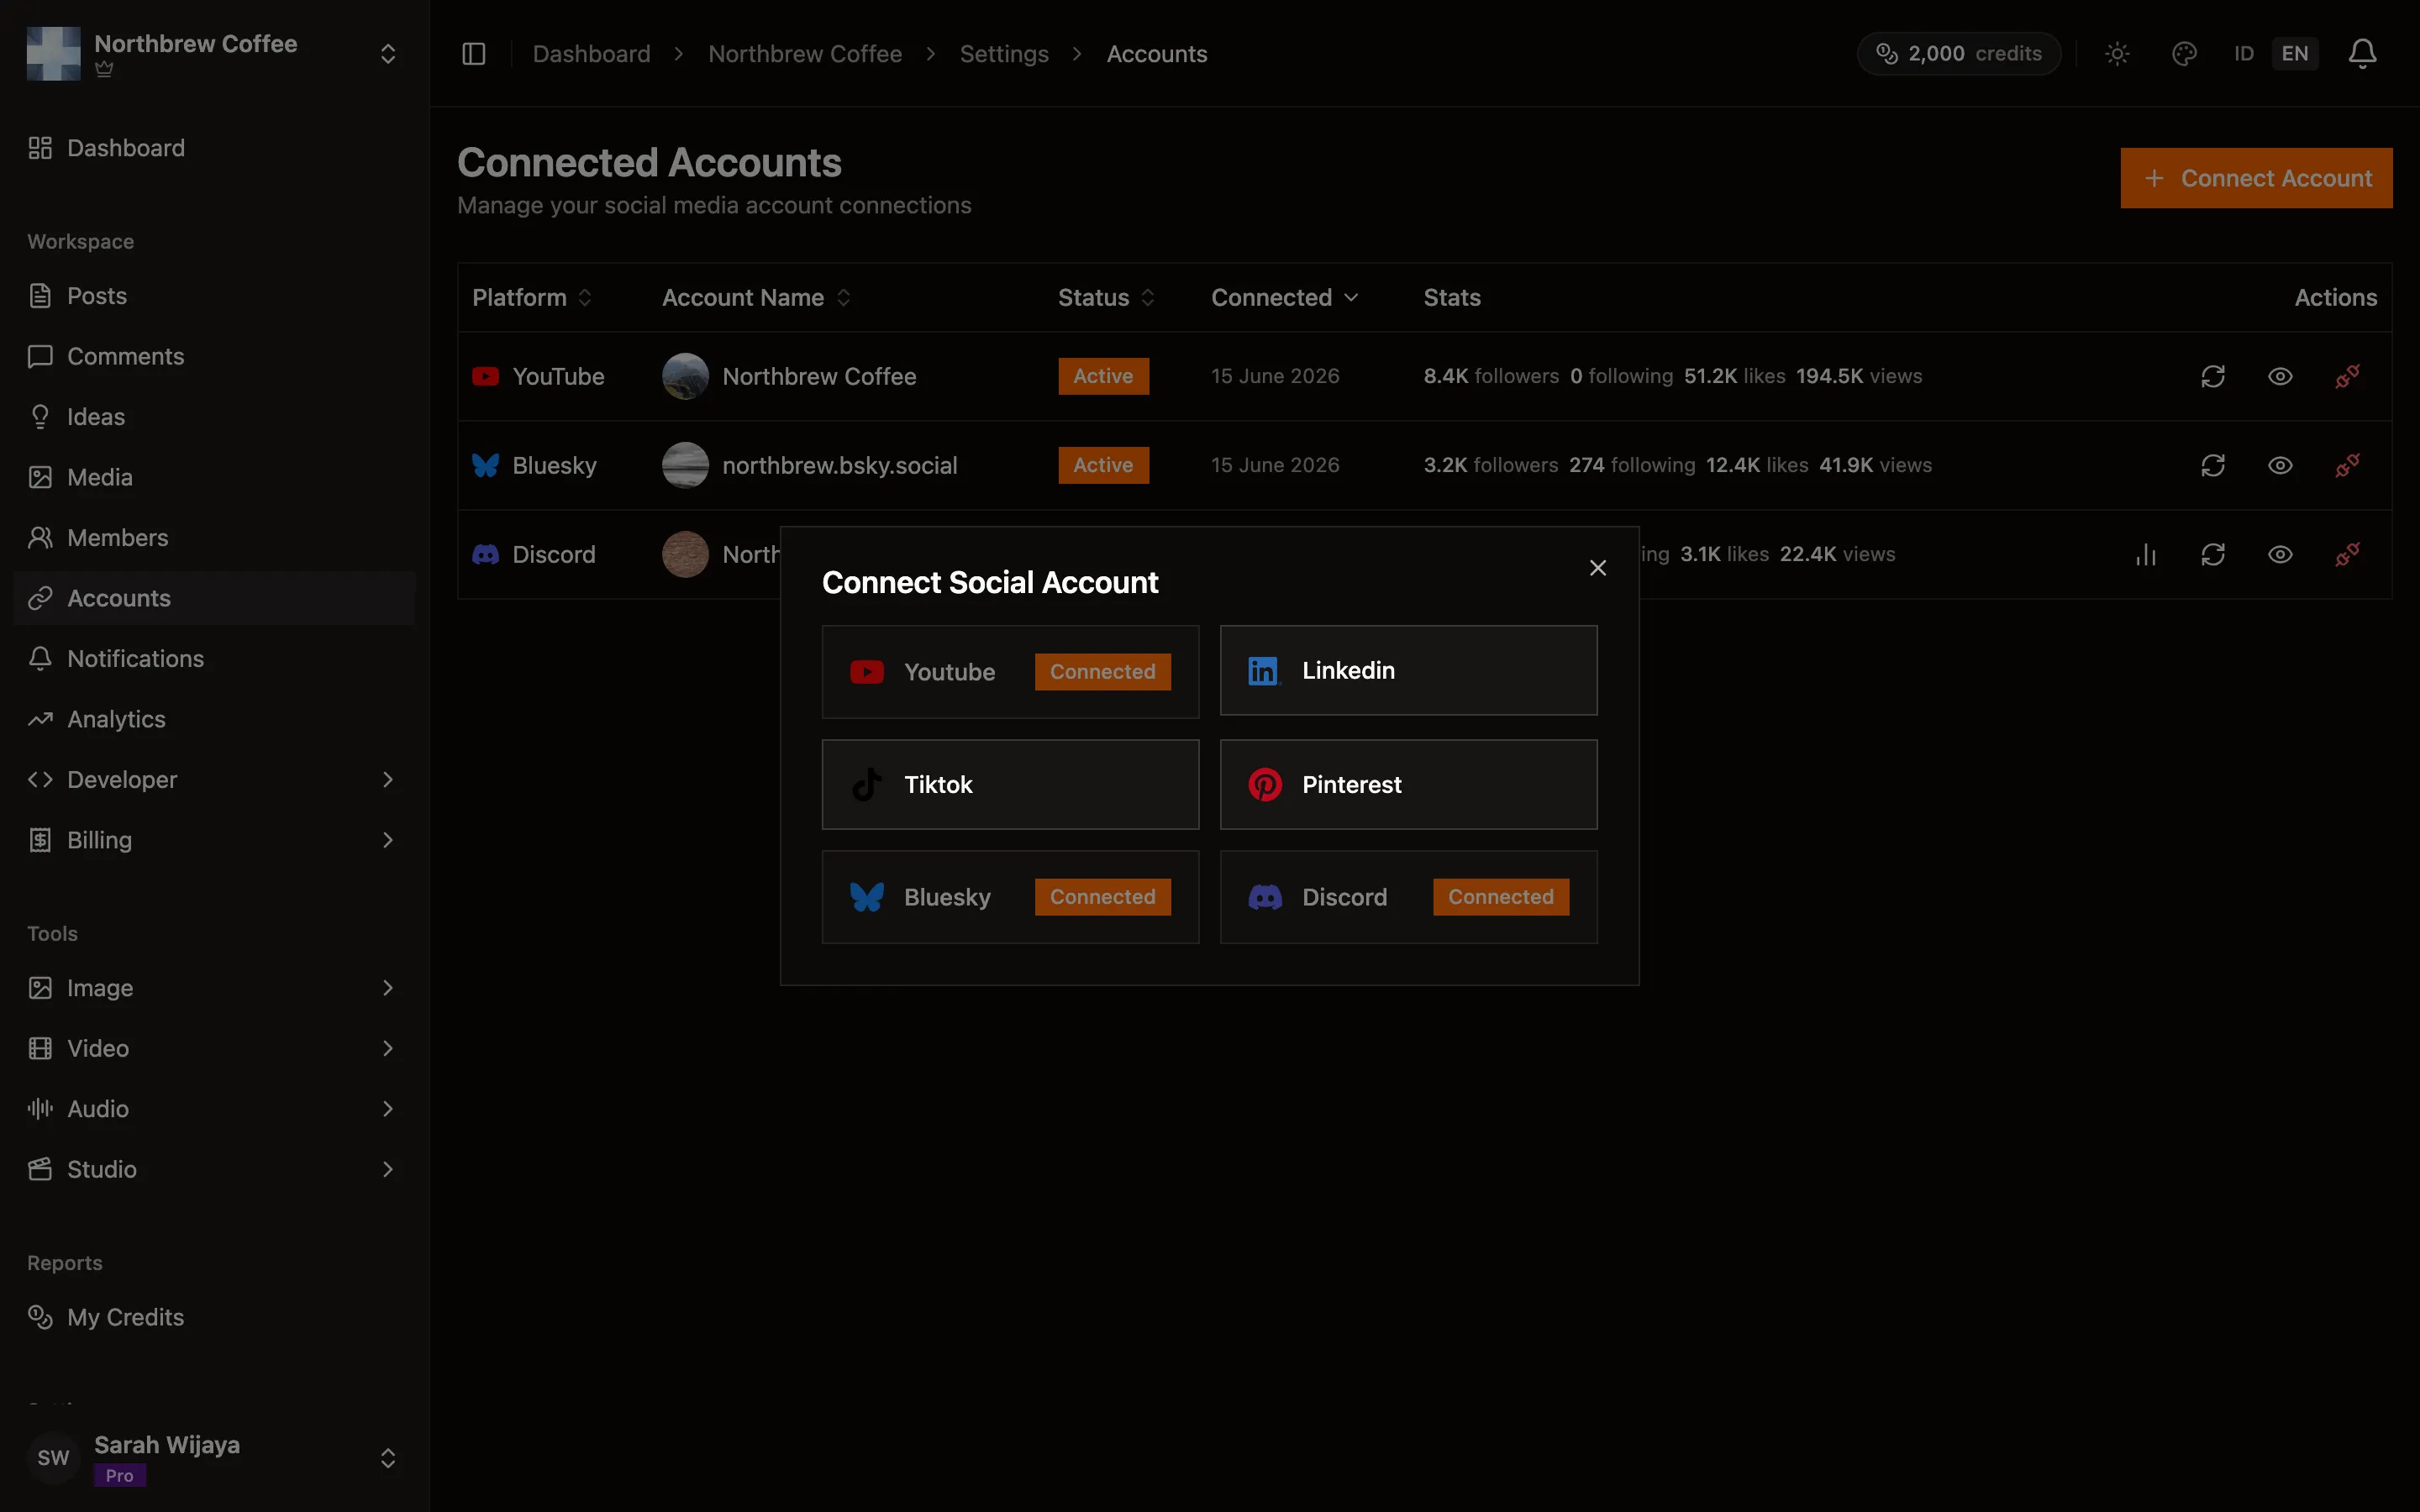Image resolution: width=2420 pixels, height=1512 pixels.
Task: Click the Settings breadcrumb link
Action: [x=1004, y=54]
